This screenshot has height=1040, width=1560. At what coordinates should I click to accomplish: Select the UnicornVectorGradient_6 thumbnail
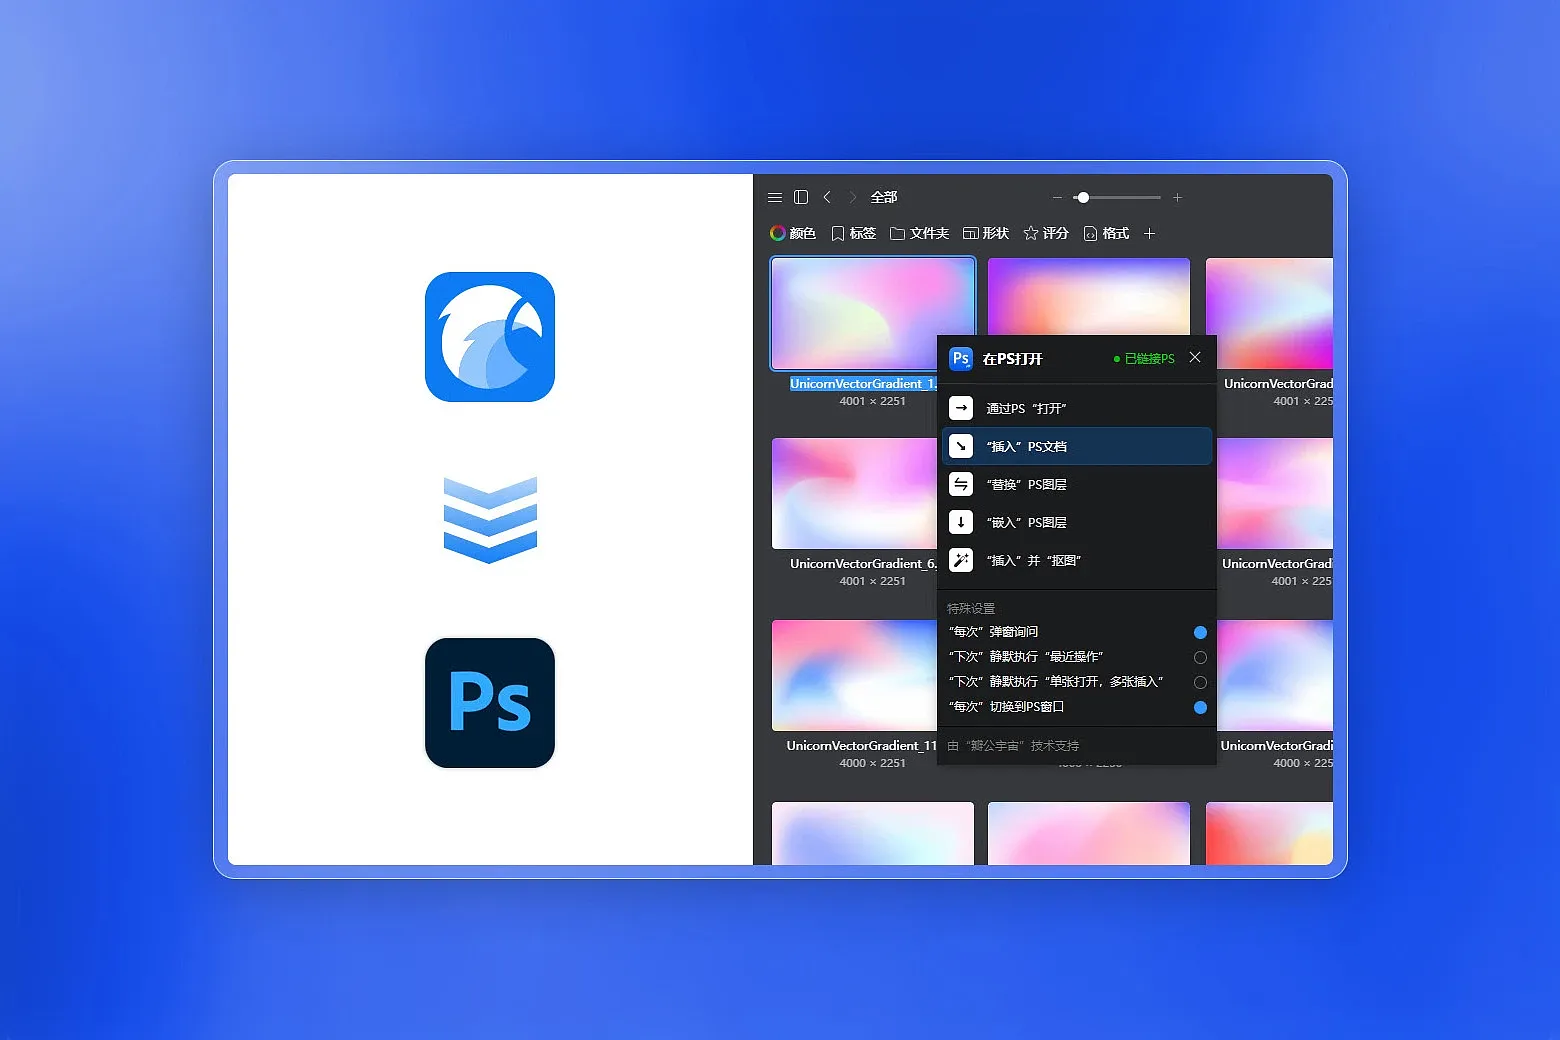click(854, 493)
